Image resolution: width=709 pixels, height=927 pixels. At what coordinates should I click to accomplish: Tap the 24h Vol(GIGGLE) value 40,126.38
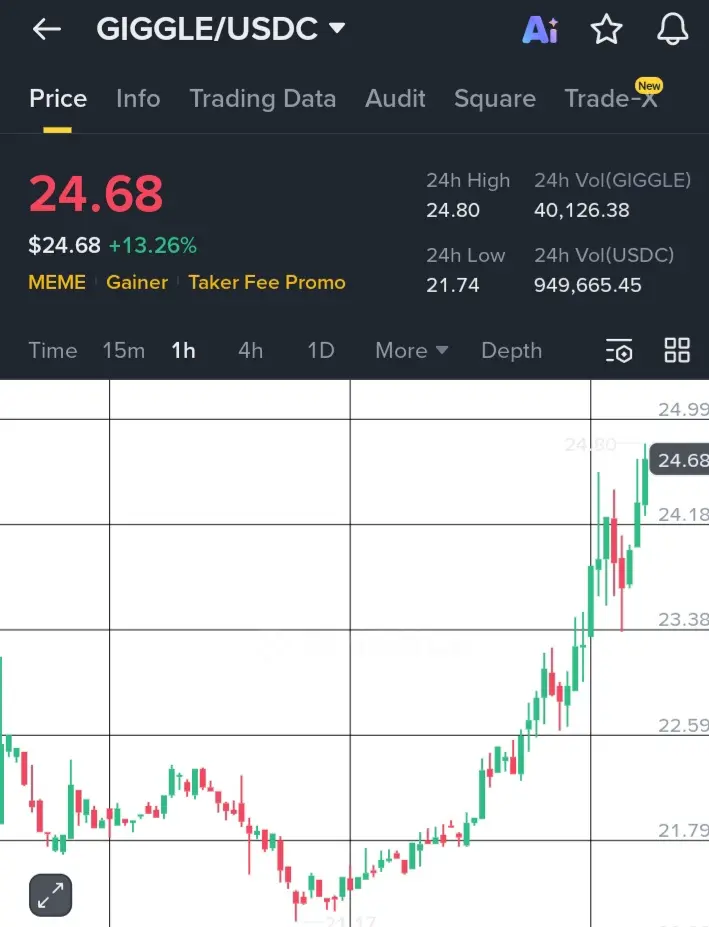point(581,210)
